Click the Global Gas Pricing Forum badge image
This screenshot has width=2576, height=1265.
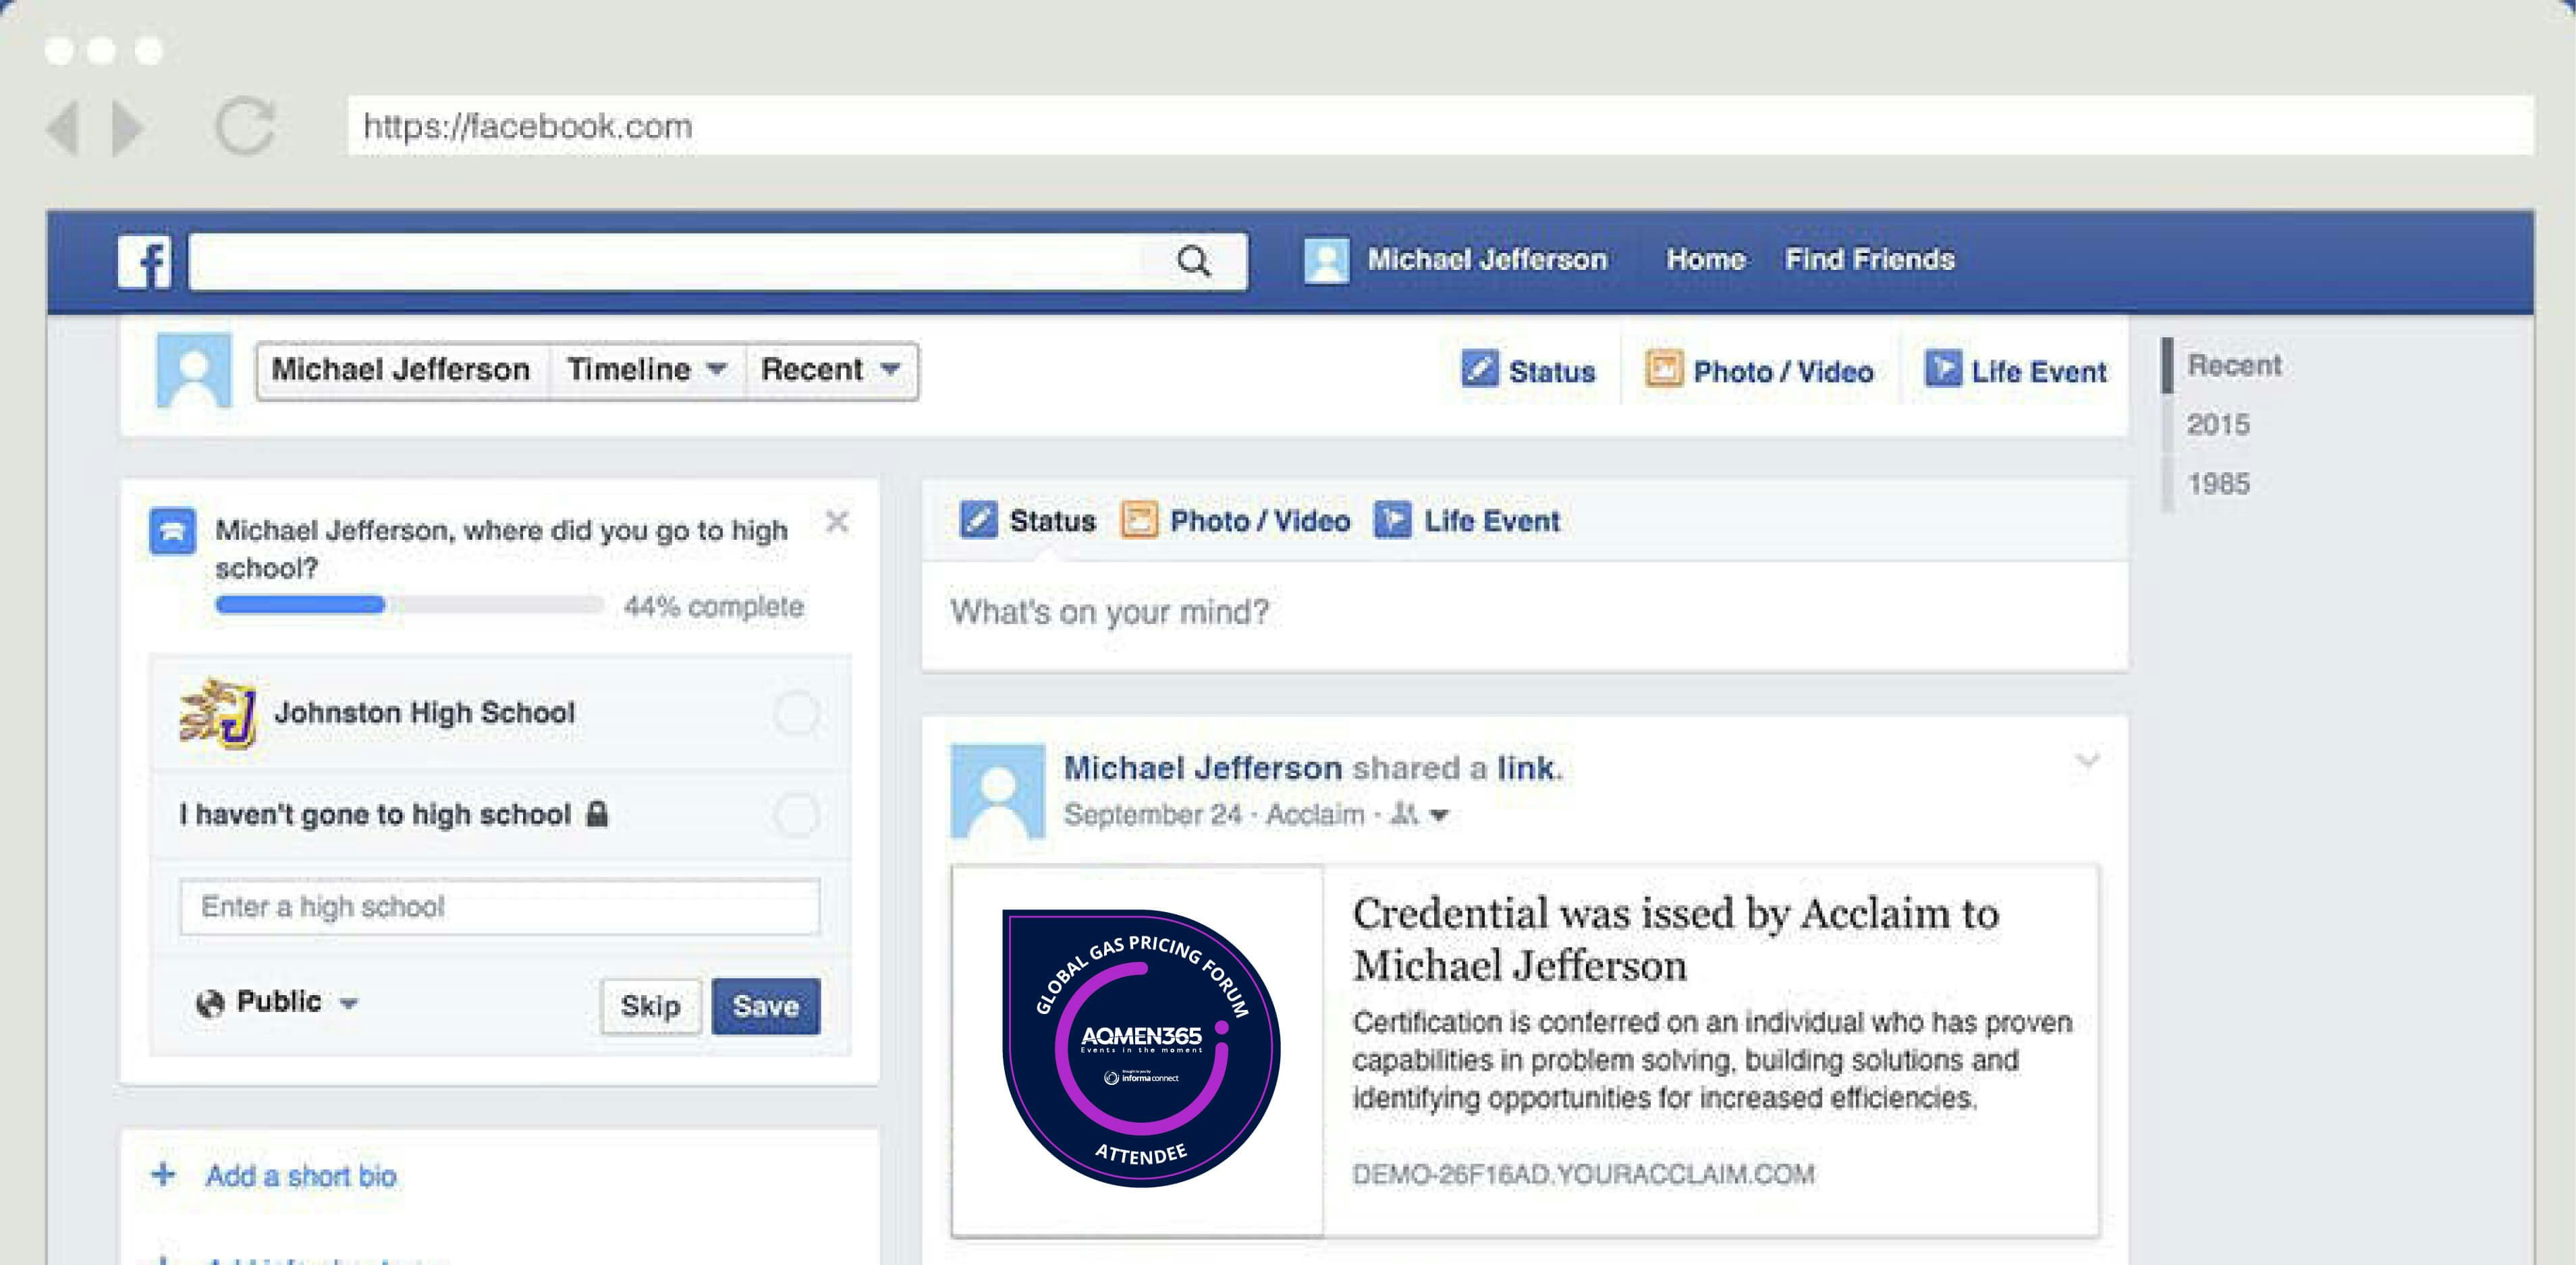[x=1141, y=1048]
